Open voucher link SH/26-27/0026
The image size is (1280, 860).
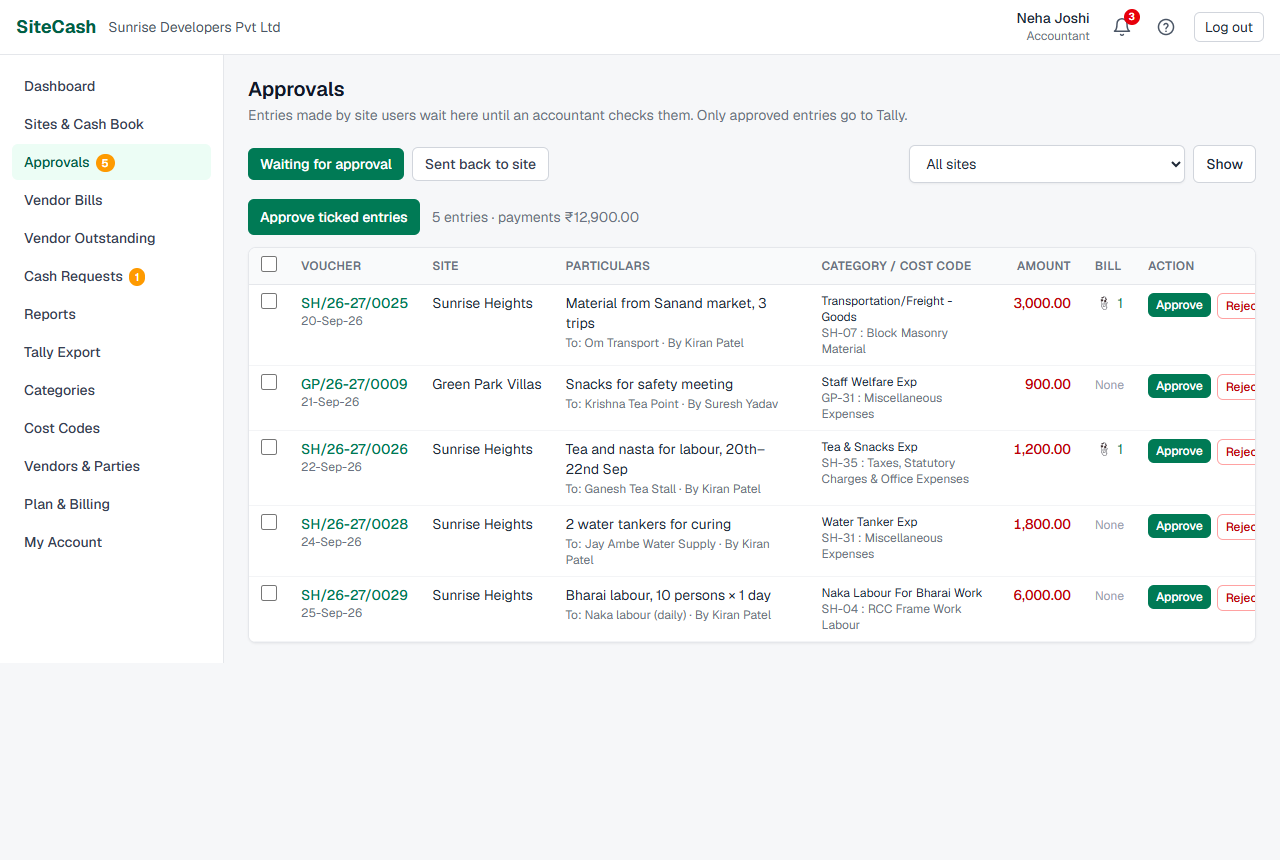[354, 449]
